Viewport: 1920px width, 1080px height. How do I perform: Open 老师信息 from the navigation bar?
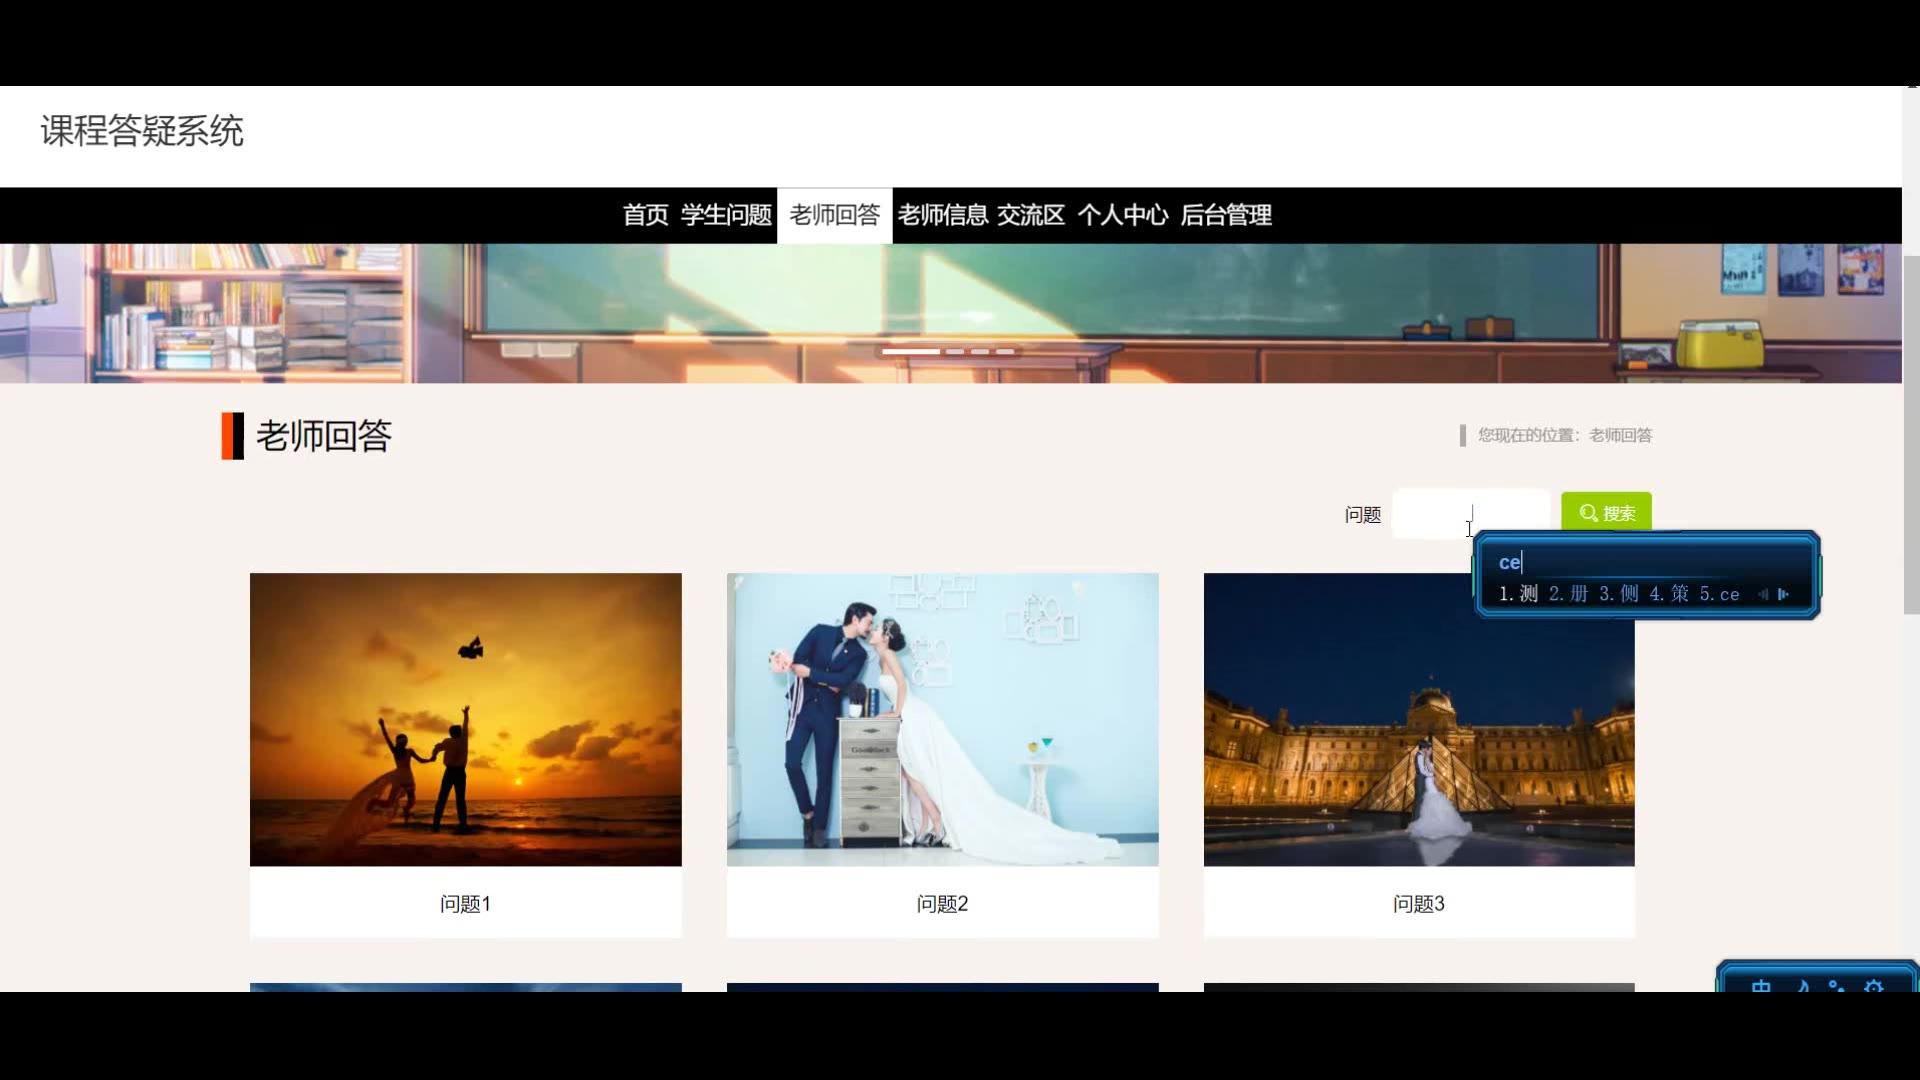click(x=942, y=215)
